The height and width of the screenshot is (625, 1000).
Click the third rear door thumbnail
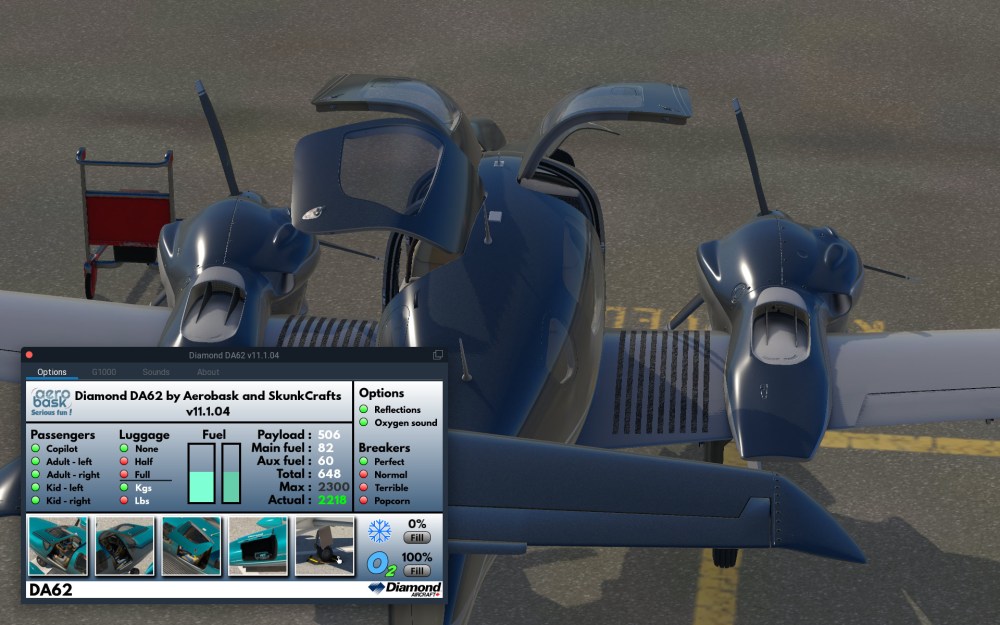[191, 545]
